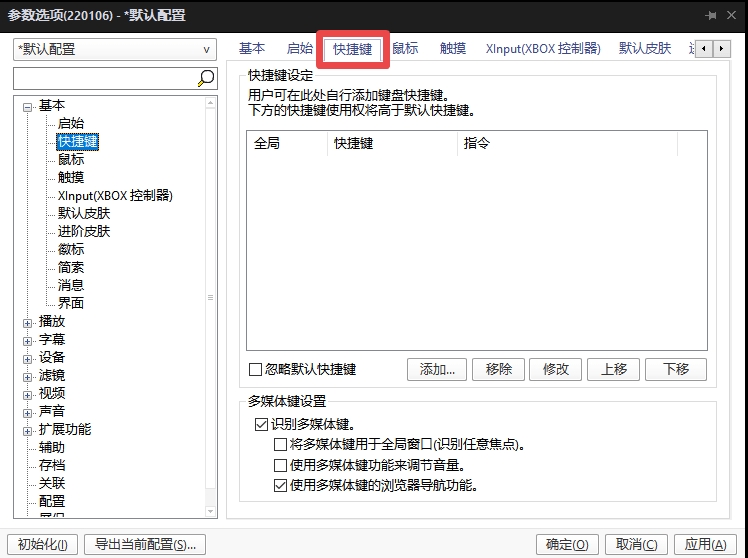Disable 使用多媒体键的浏览器导航功能 checkbox
The width and height of the screenshot is (748, 558).
click(x=280, y=486)
